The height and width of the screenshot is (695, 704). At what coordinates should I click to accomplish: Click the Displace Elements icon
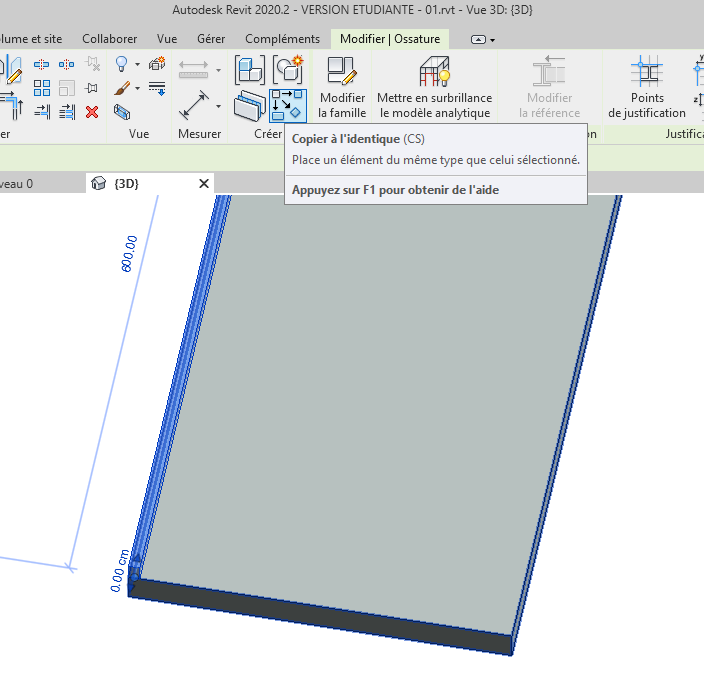(x=157, y=64)
